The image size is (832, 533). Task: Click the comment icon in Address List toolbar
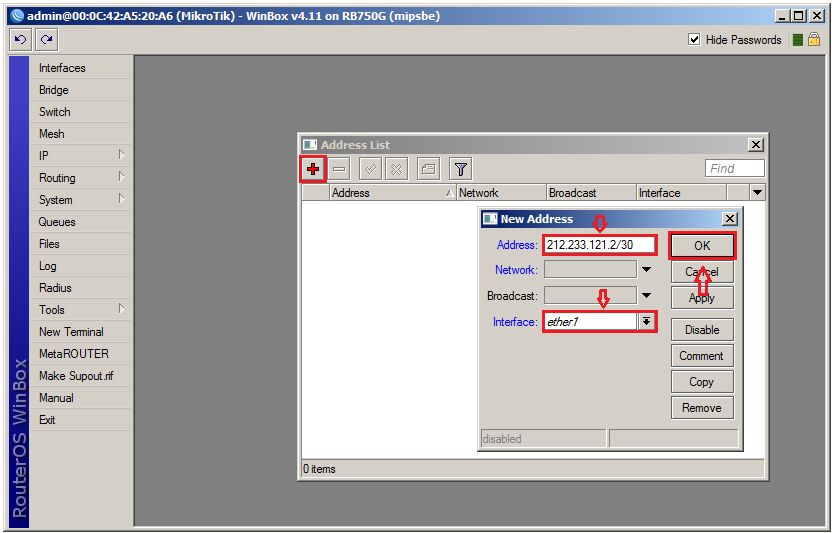[x=427, y=169]
